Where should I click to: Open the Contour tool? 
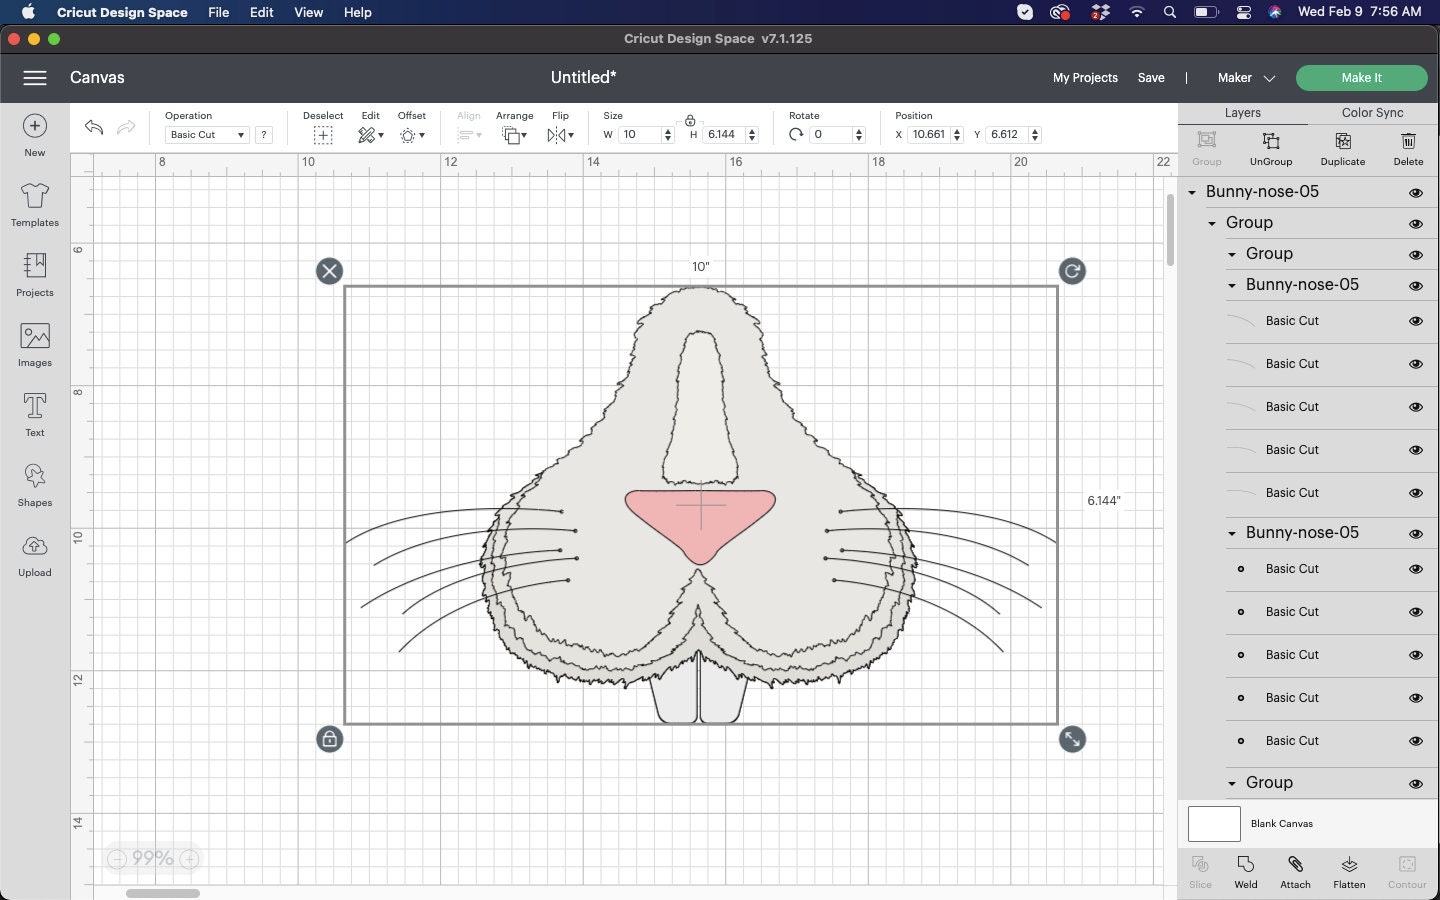(1407, 870)
